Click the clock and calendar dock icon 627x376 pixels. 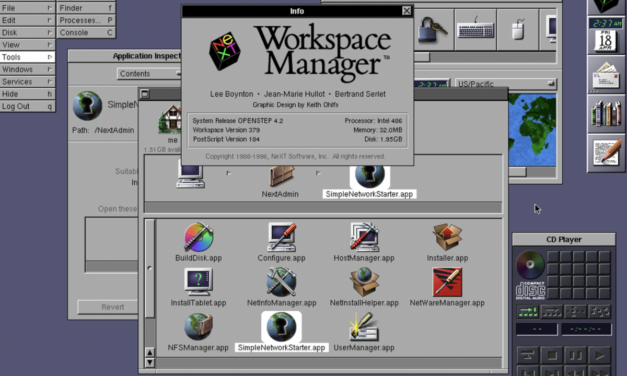pos(606,35)
